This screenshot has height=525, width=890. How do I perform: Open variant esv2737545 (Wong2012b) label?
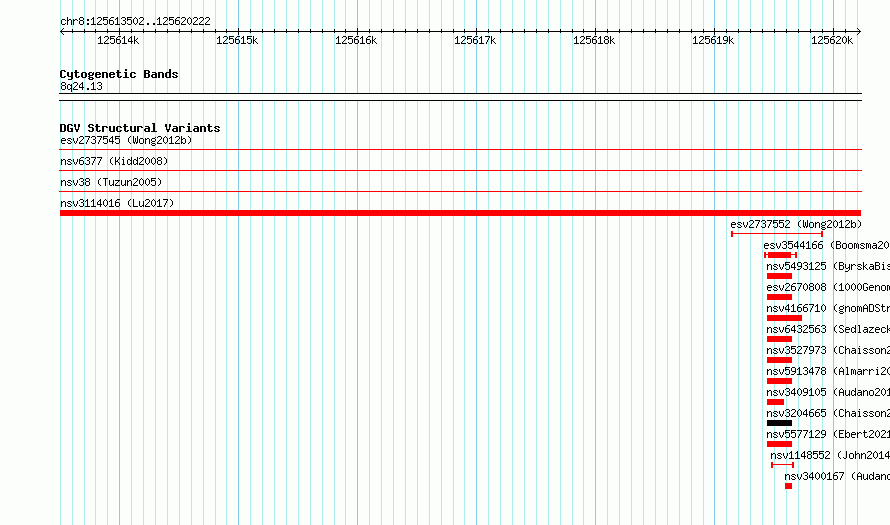point(126,140)
